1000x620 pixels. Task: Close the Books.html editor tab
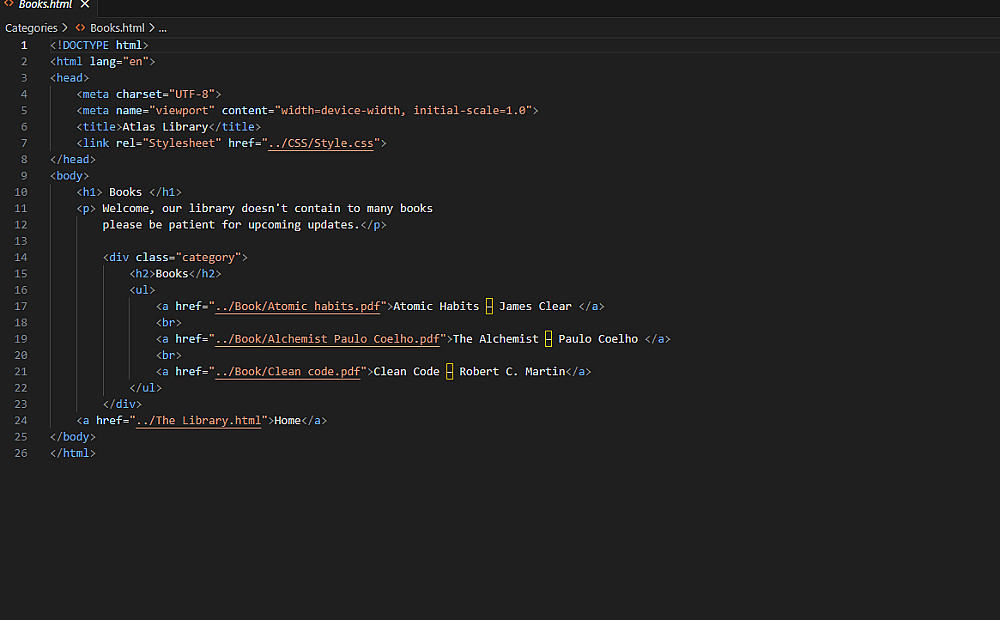[x=84, y=5]
